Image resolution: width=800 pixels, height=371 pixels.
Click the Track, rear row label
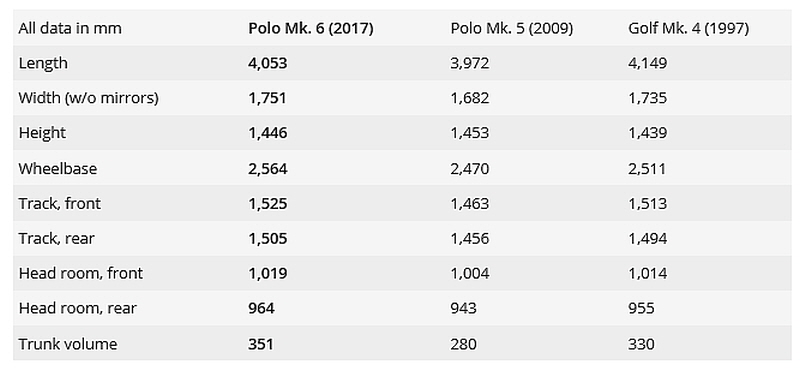57,238
